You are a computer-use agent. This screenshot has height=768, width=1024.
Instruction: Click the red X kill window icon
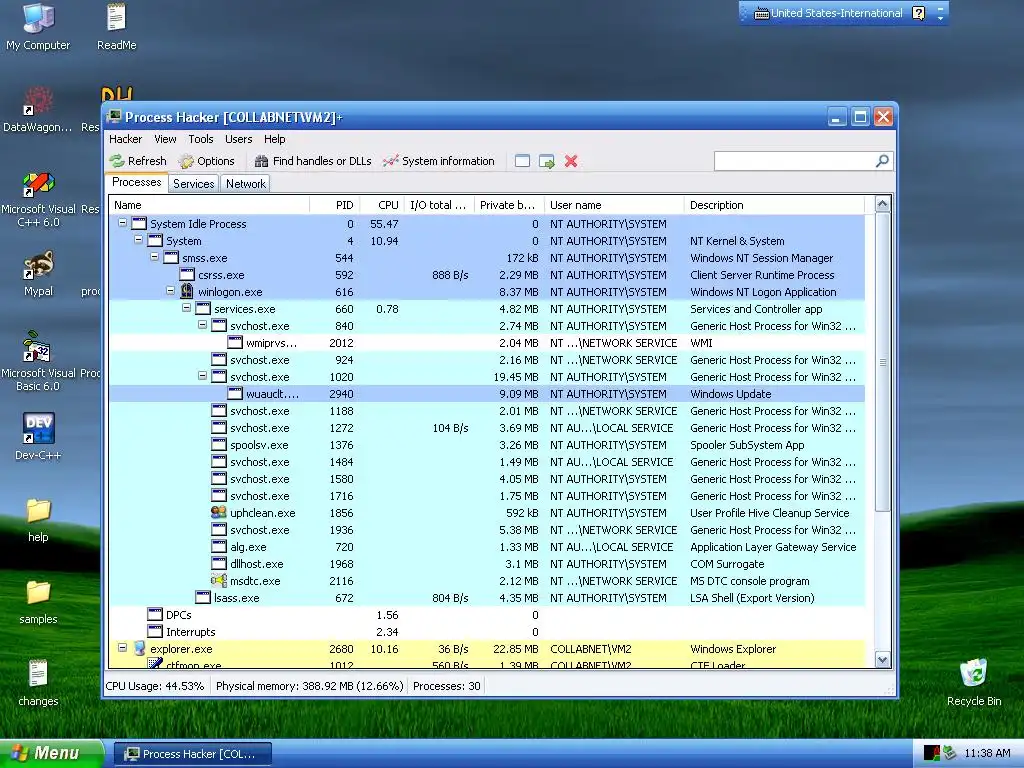point(571,161)
